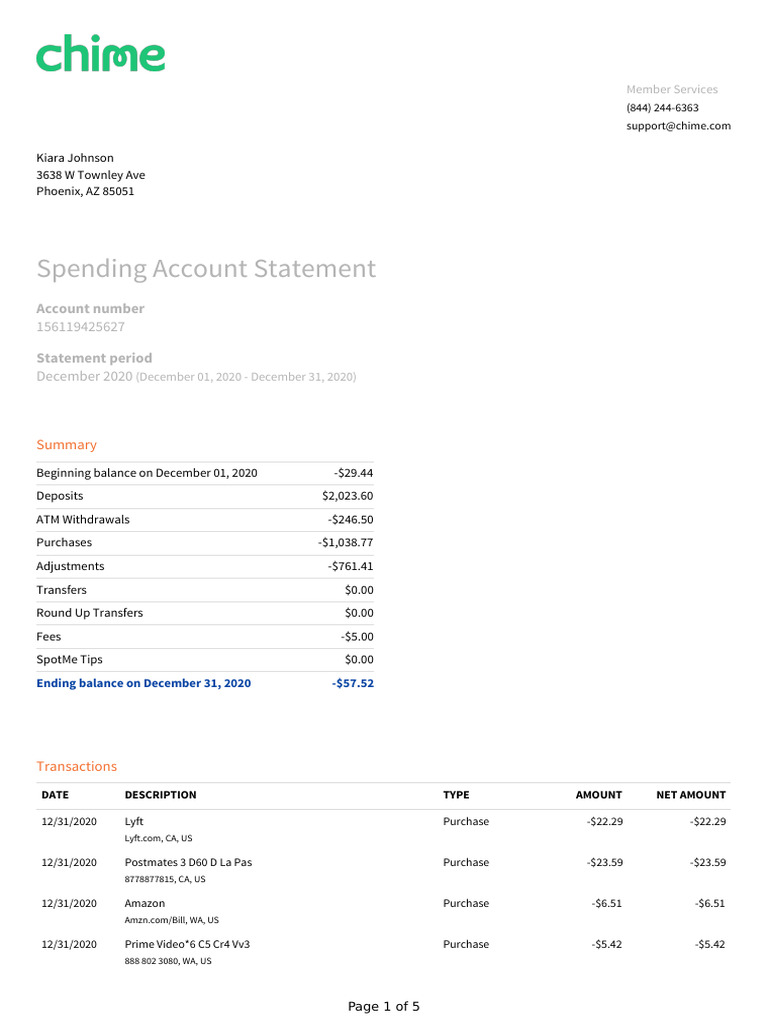Select the Fees row label
This screenshot has width=768, height=1024.
[x=48, y=637]
